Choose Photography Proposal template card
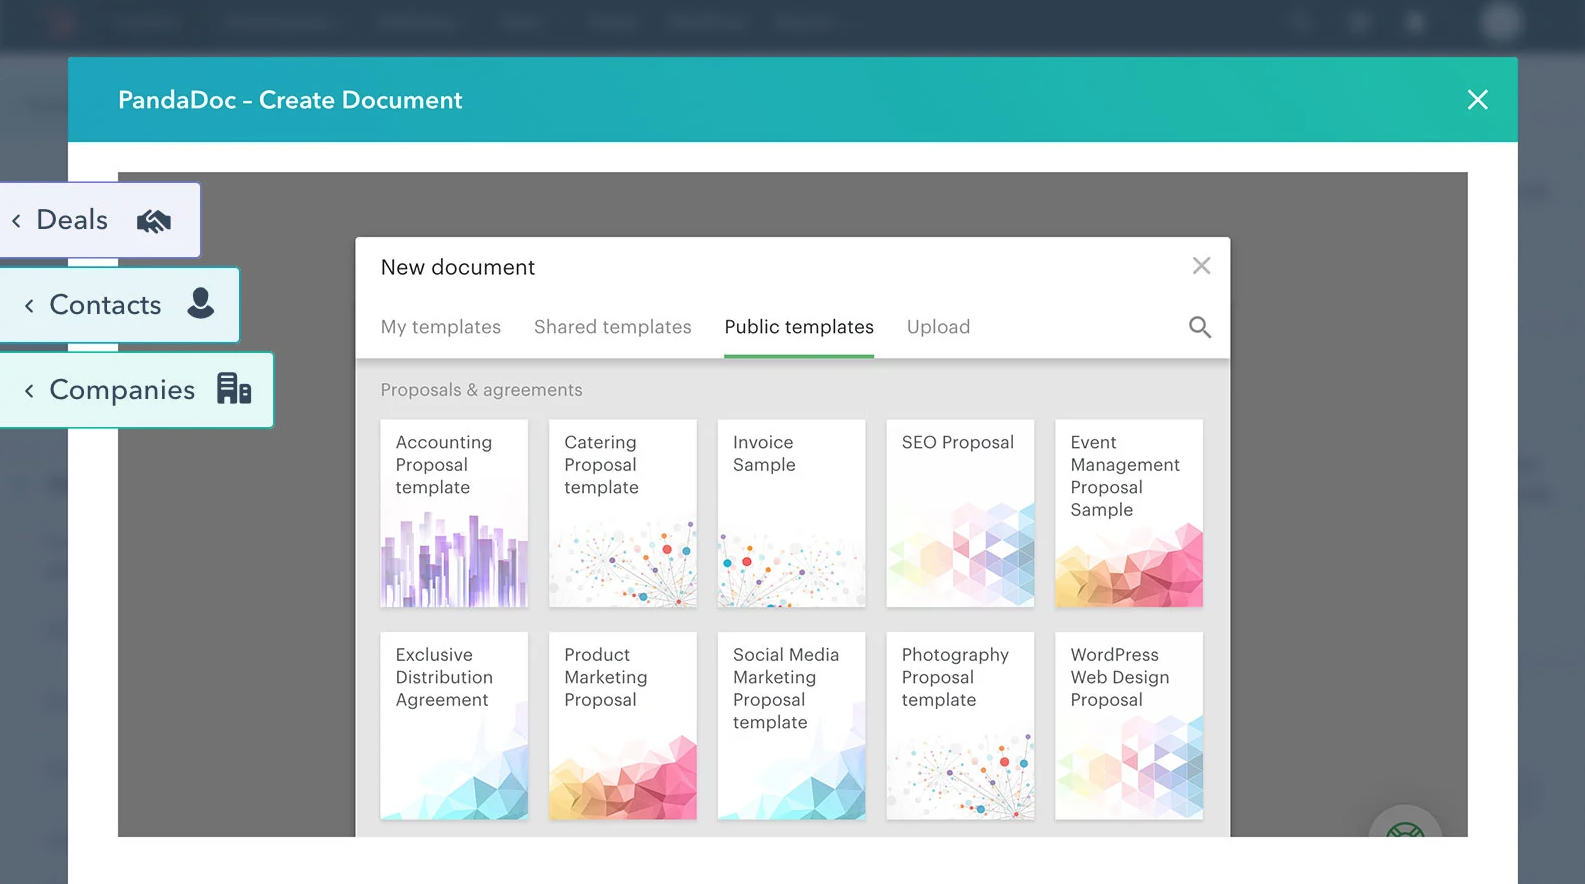This screenshot has height=884, width=1585. [960, 725]
